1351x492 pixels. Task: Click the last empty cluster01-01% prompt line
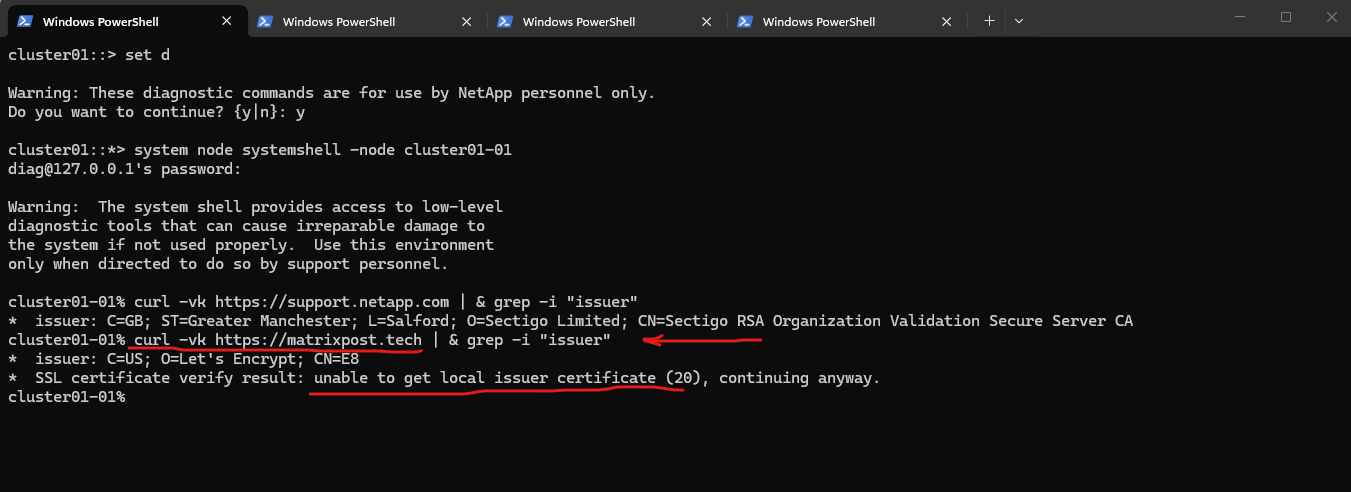click(x=66, y=397)
